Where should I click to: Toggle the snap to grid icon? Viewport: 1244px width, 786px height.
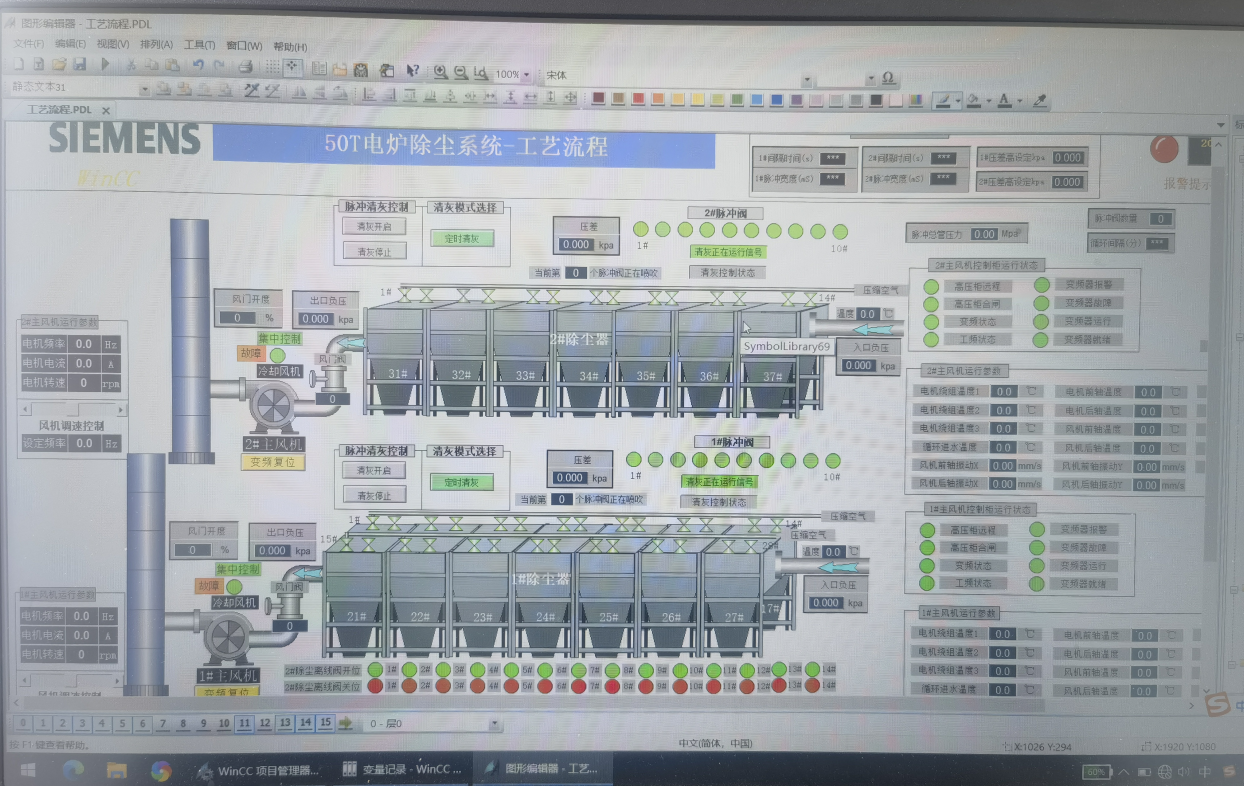coord(292,68)
